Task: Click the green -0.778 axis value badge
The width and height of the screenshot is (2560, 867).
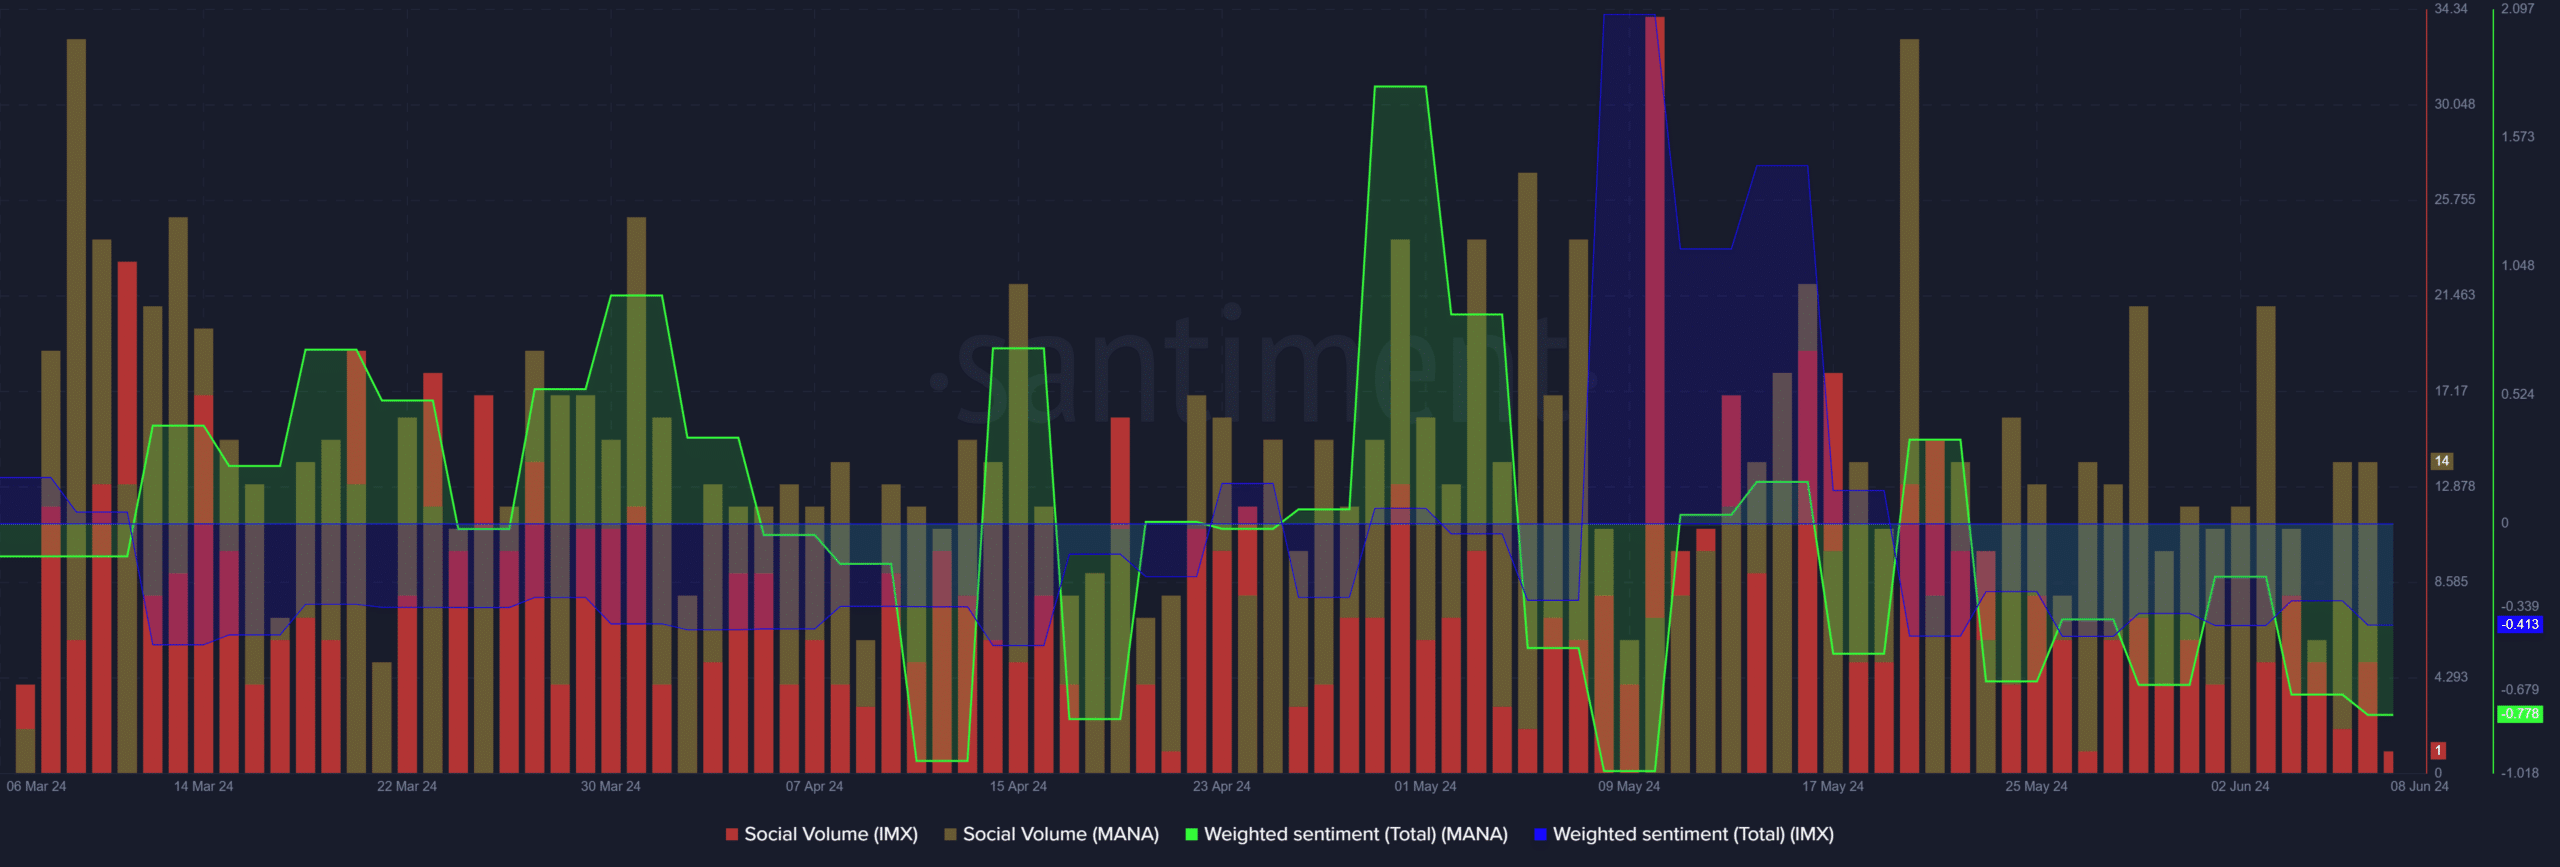Action: click(2520, 714)
